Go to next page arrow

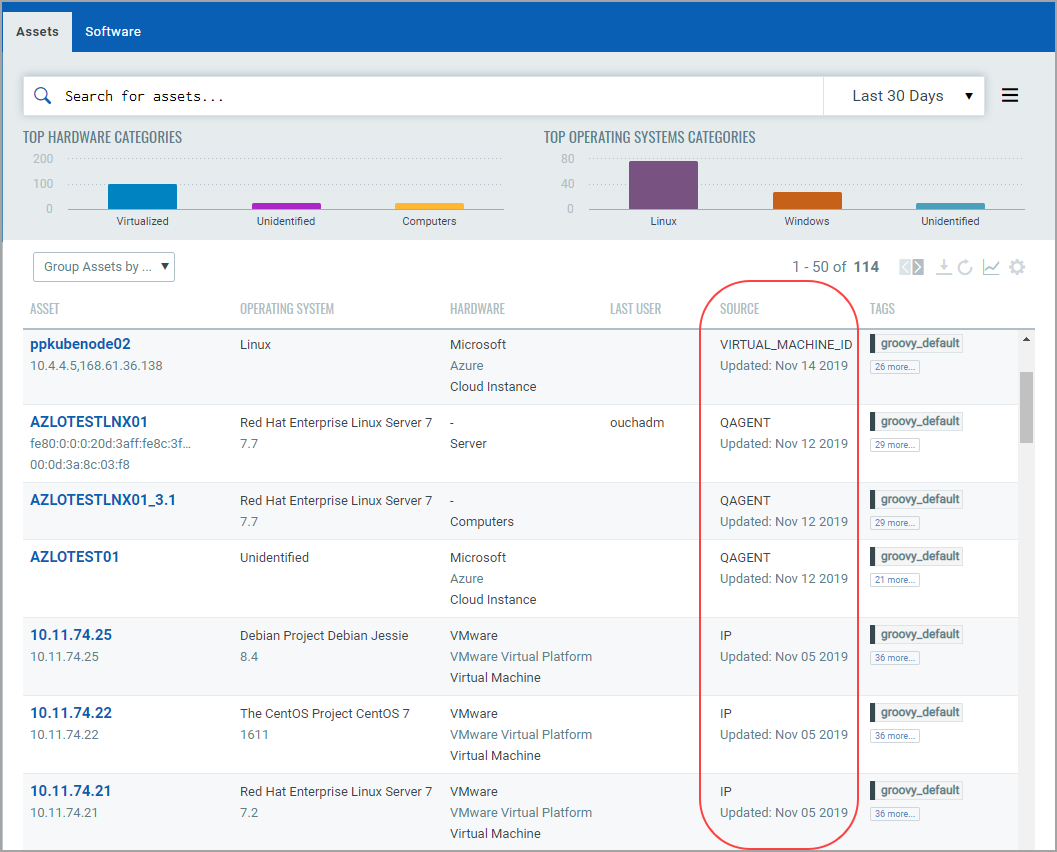pyautogui.click(x=918, y=268)
